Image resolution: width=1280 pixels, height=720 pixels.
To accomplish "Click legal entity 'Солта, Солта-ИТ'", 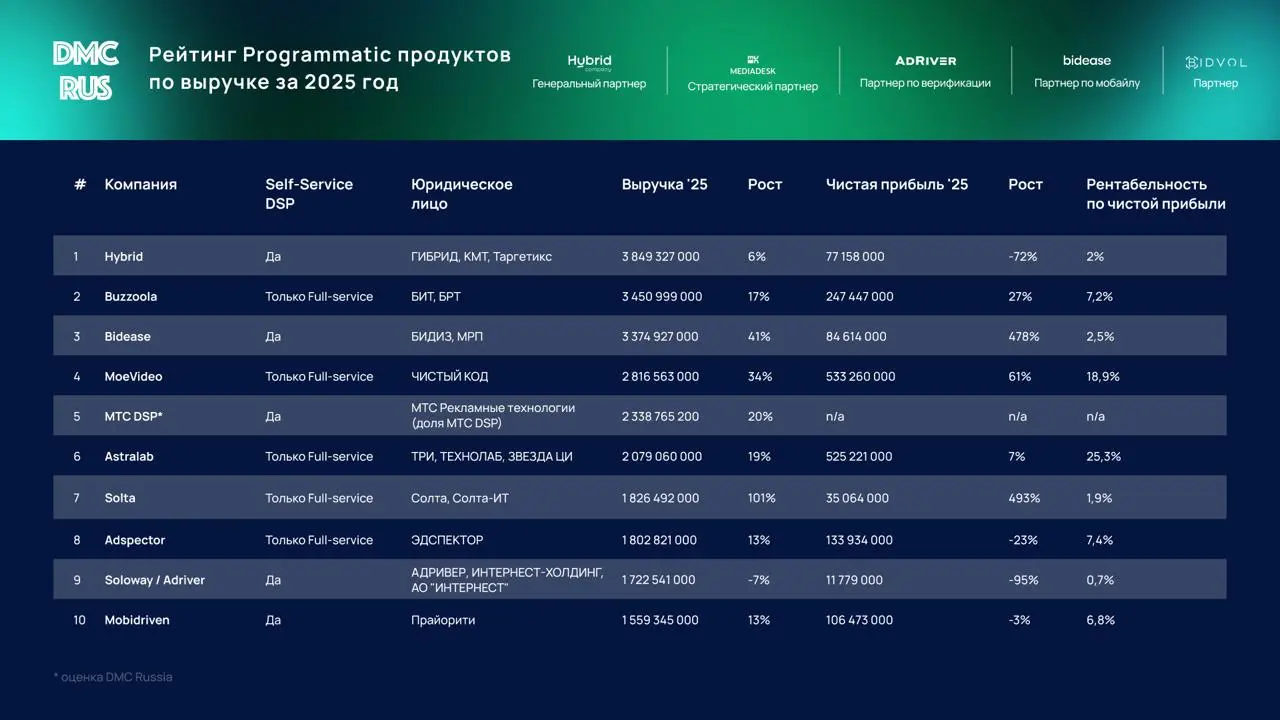I will (460, 498).
